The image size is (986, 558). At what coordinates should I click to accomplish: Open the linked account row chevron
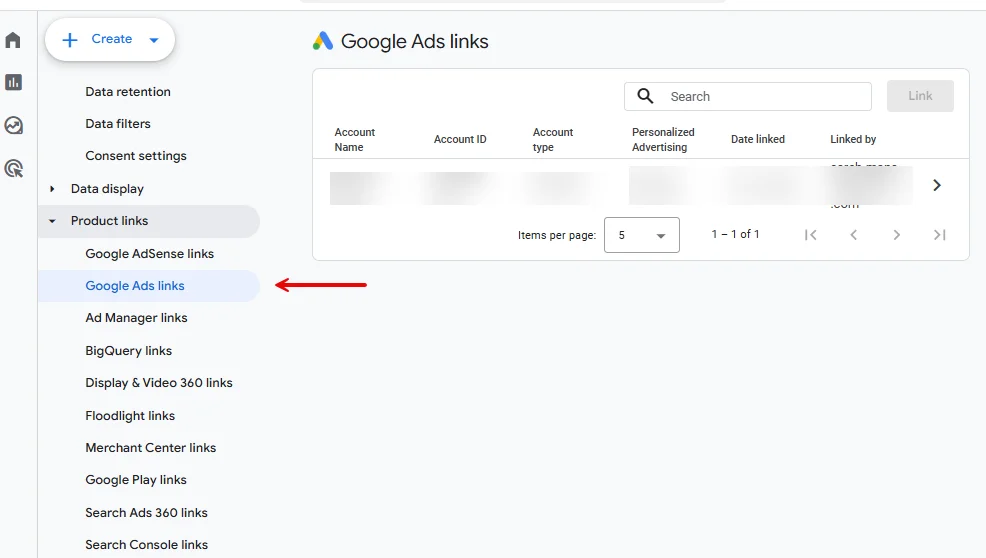[x=936, y=185]
